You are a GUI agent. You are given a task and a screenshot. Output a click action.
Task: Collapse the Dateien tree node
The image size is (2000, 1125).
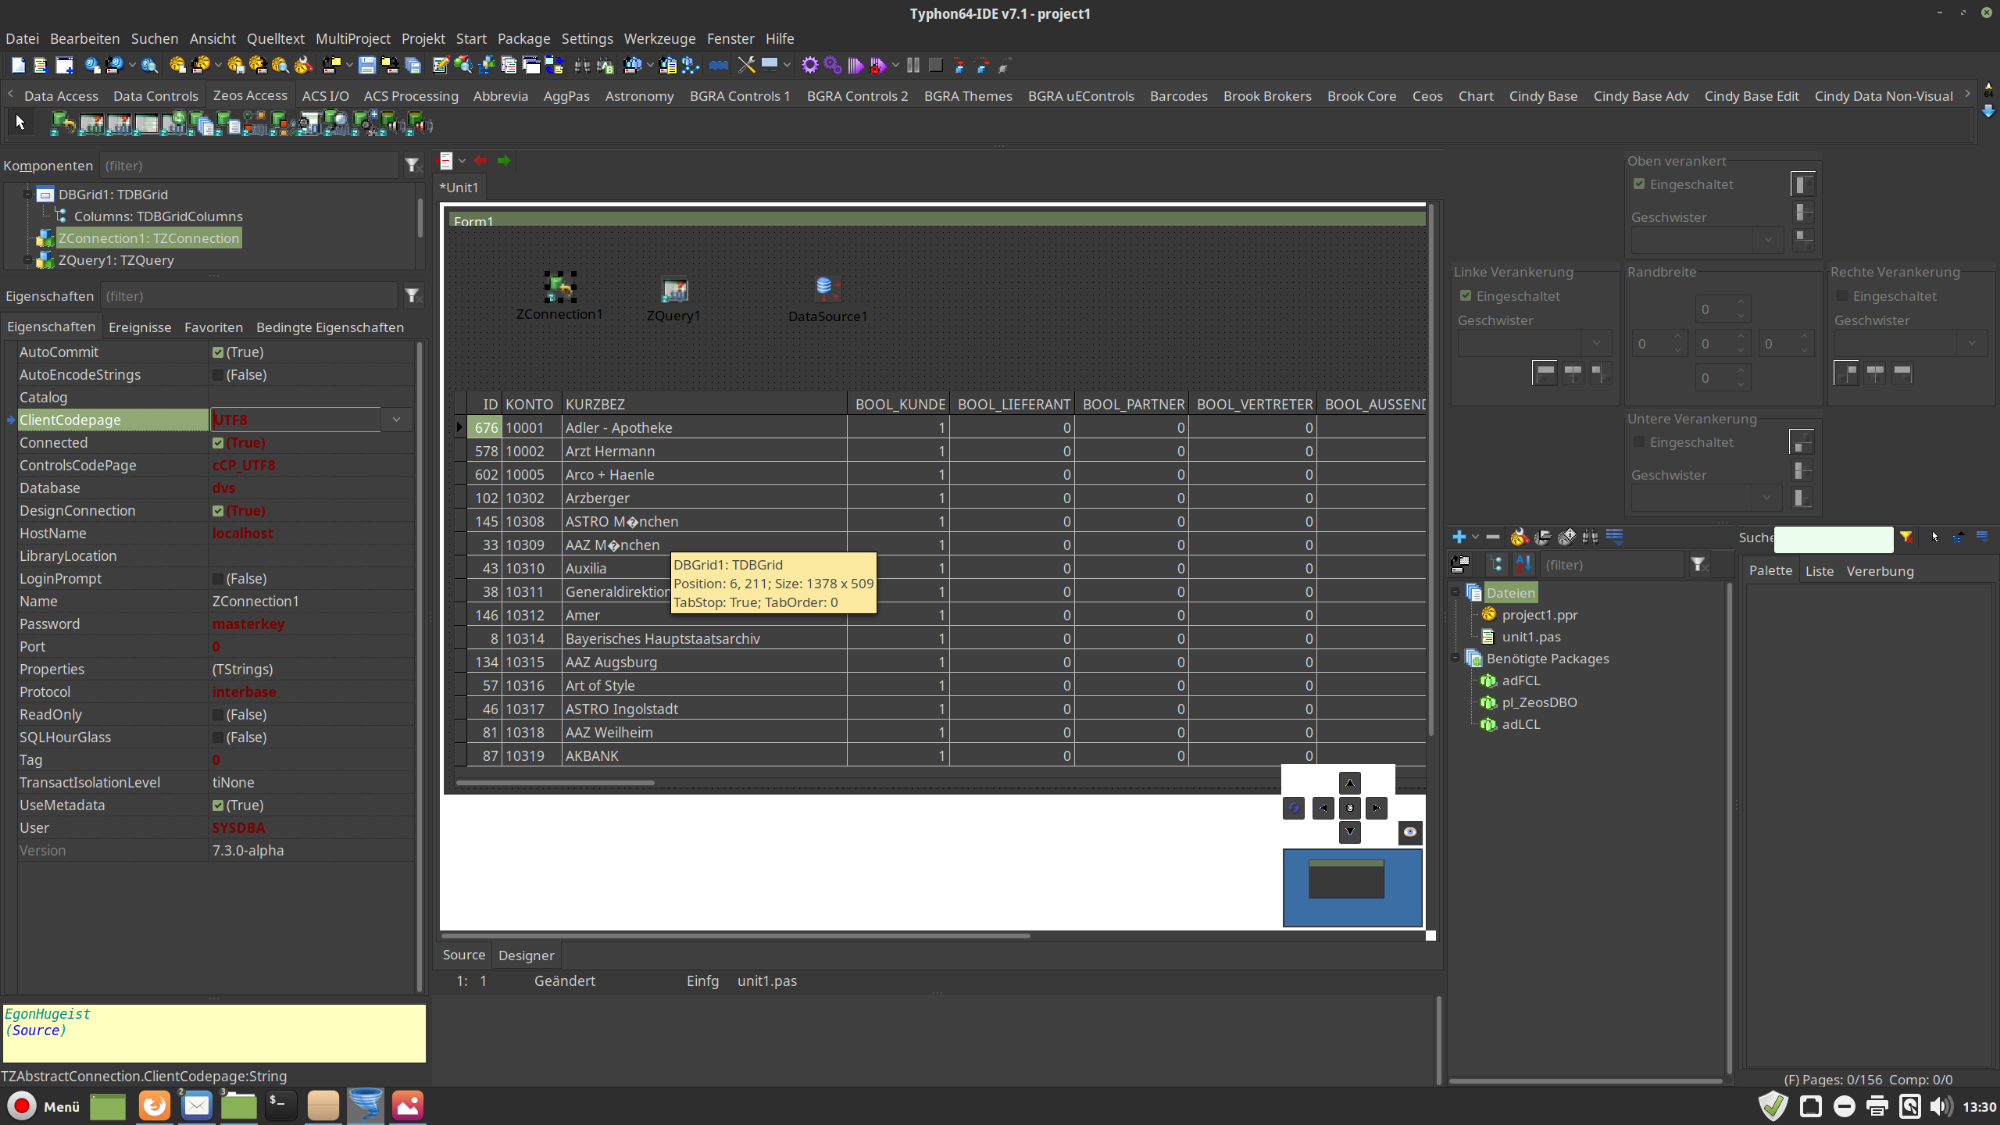1456,593
